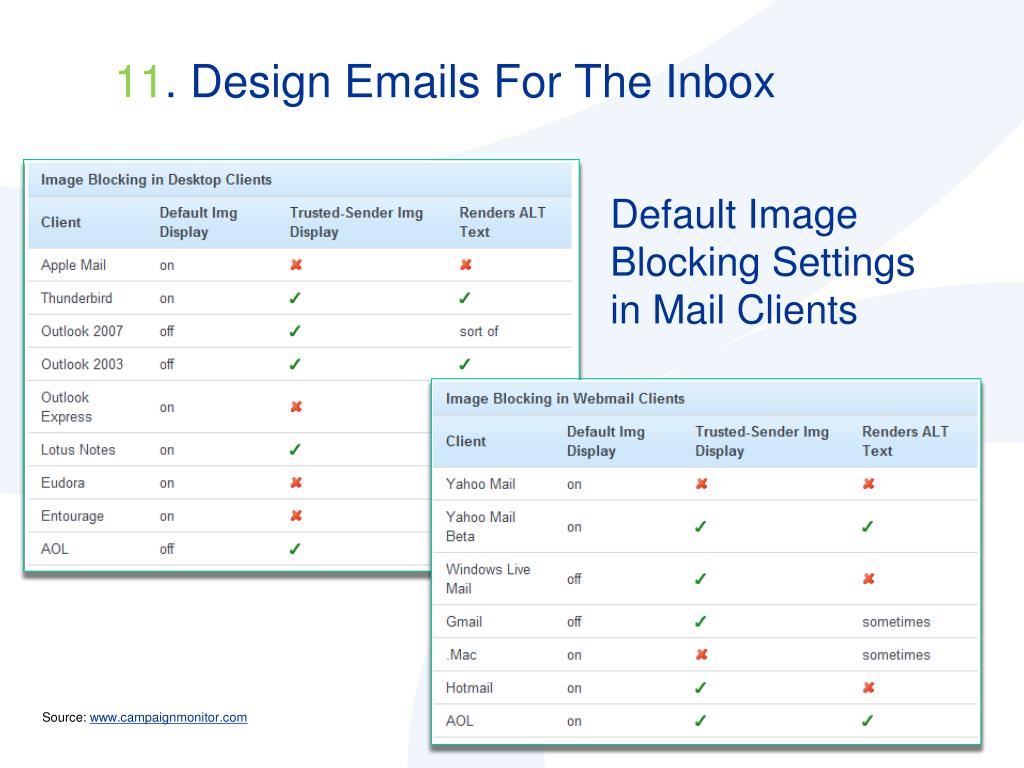The width and height of the screenshot is (1024, 768).
Task: Click desktop AOL's Trusted-Sender green check
Action: [x=295, y=549]
